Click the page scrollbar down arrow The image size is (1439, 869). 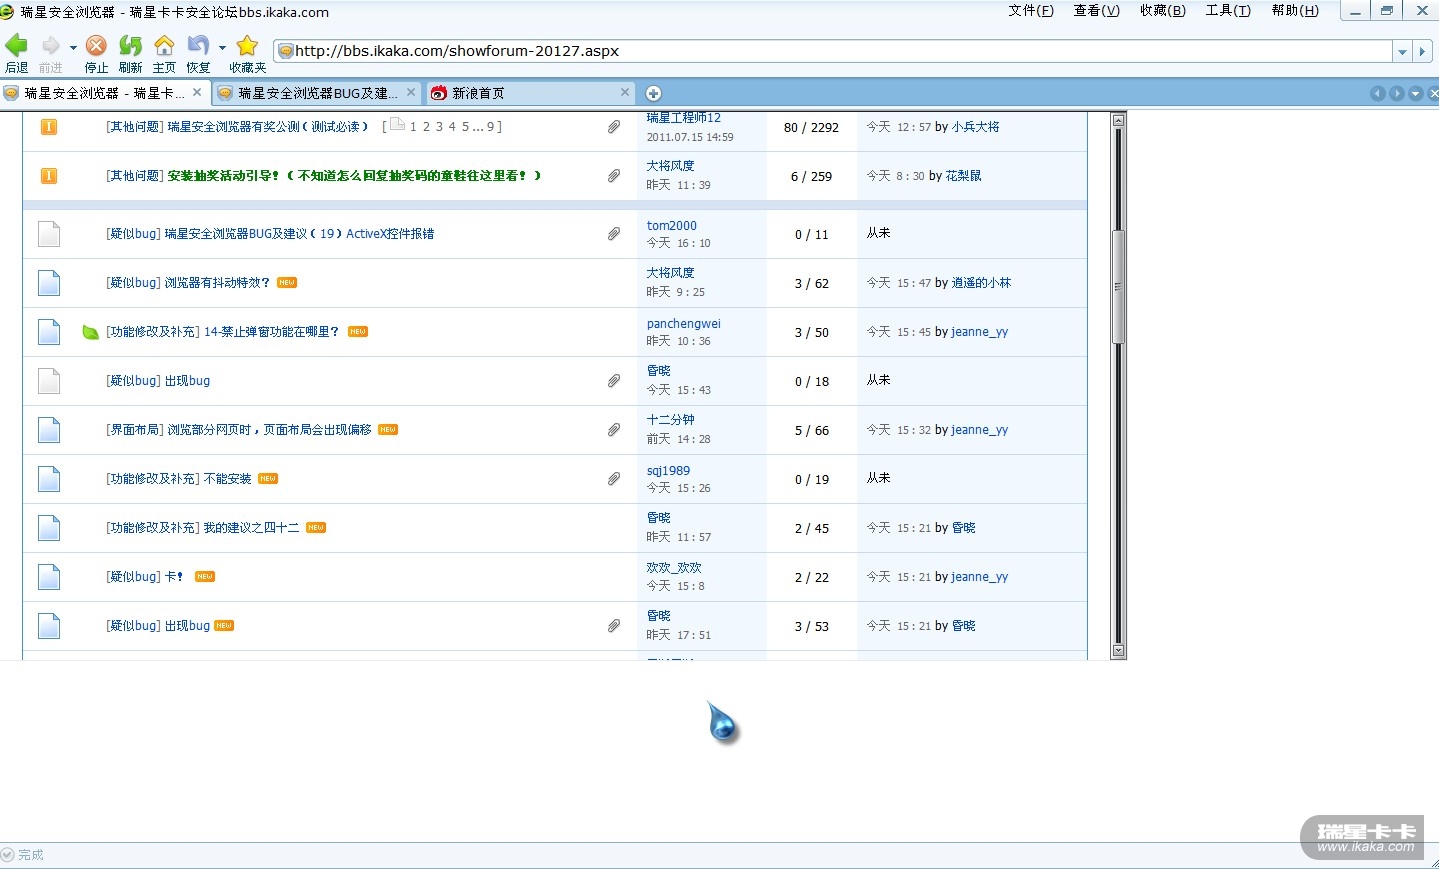pos(1119,651)
